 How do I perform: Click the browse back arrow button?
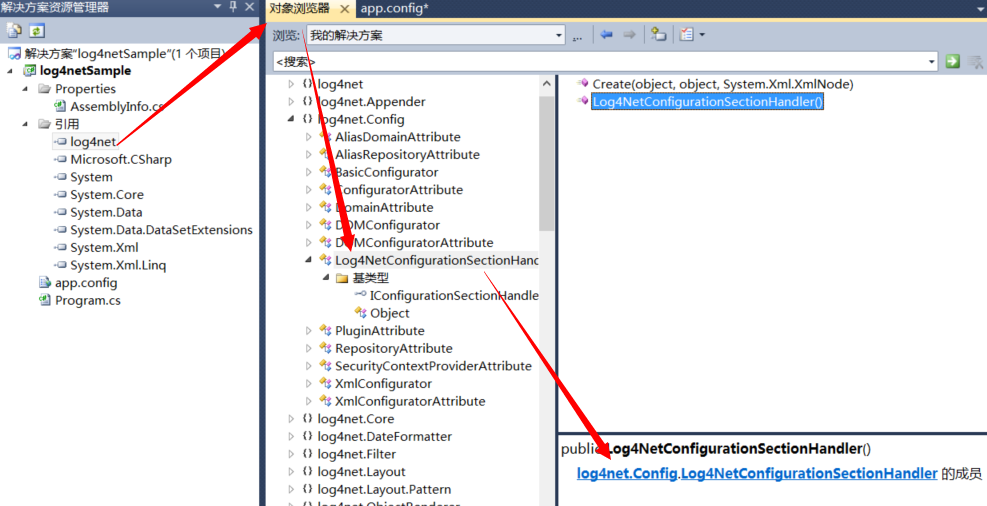[x=607, y=35]
